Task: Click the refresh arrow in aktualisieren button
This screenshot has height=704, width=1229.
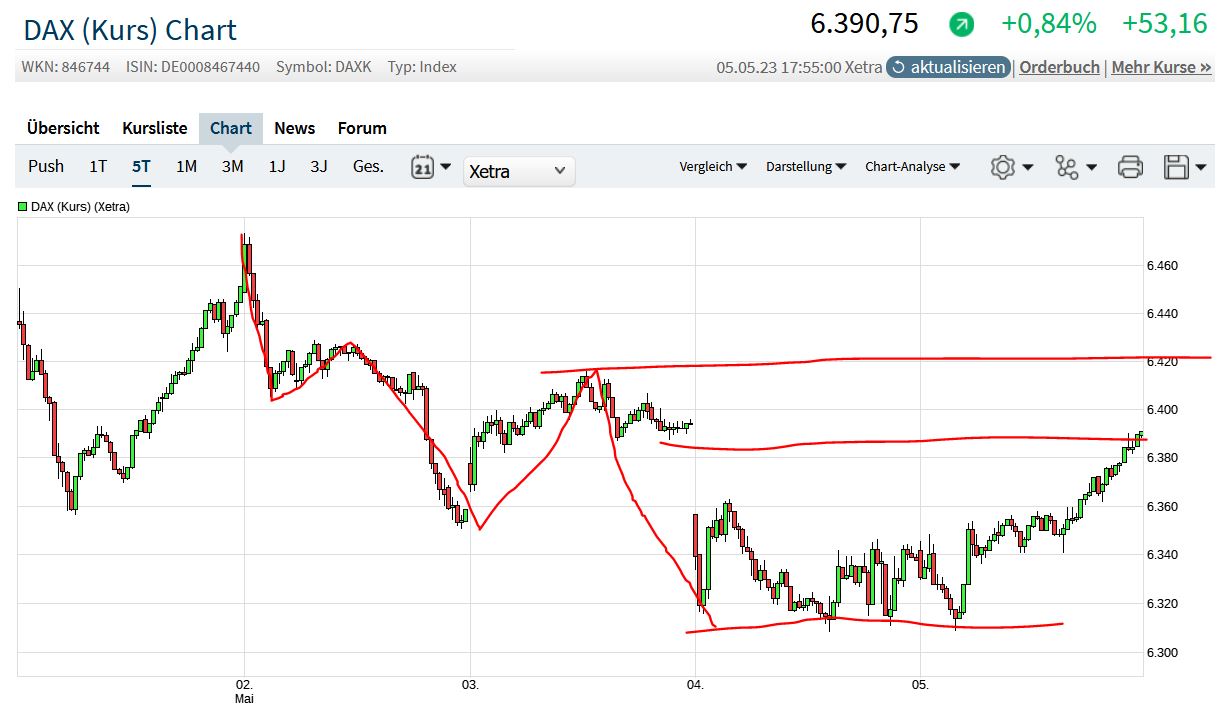Action: point(898,67)
